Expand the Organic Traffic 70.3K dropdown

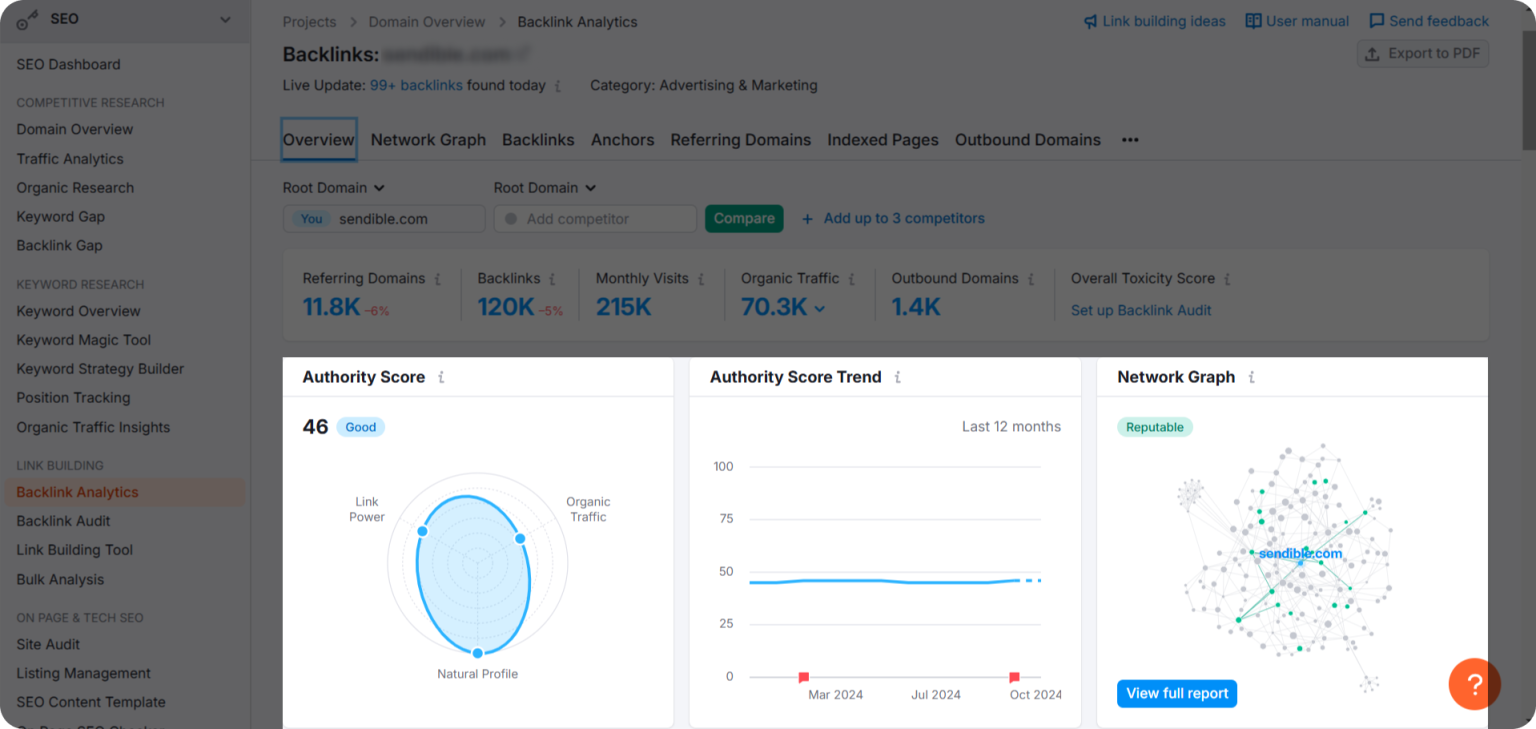point(820,309)
